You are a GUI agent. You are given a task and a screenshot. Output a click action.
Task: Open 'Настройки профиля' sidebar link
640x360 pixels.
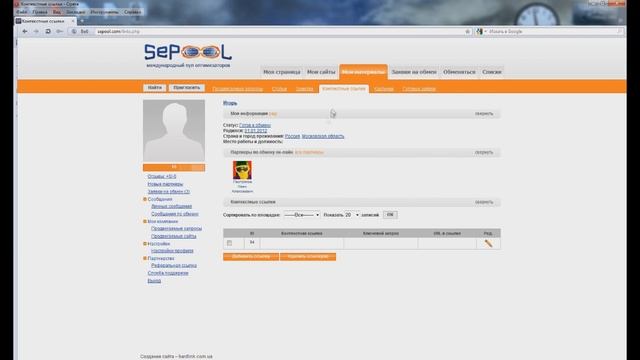coord(172,251)
